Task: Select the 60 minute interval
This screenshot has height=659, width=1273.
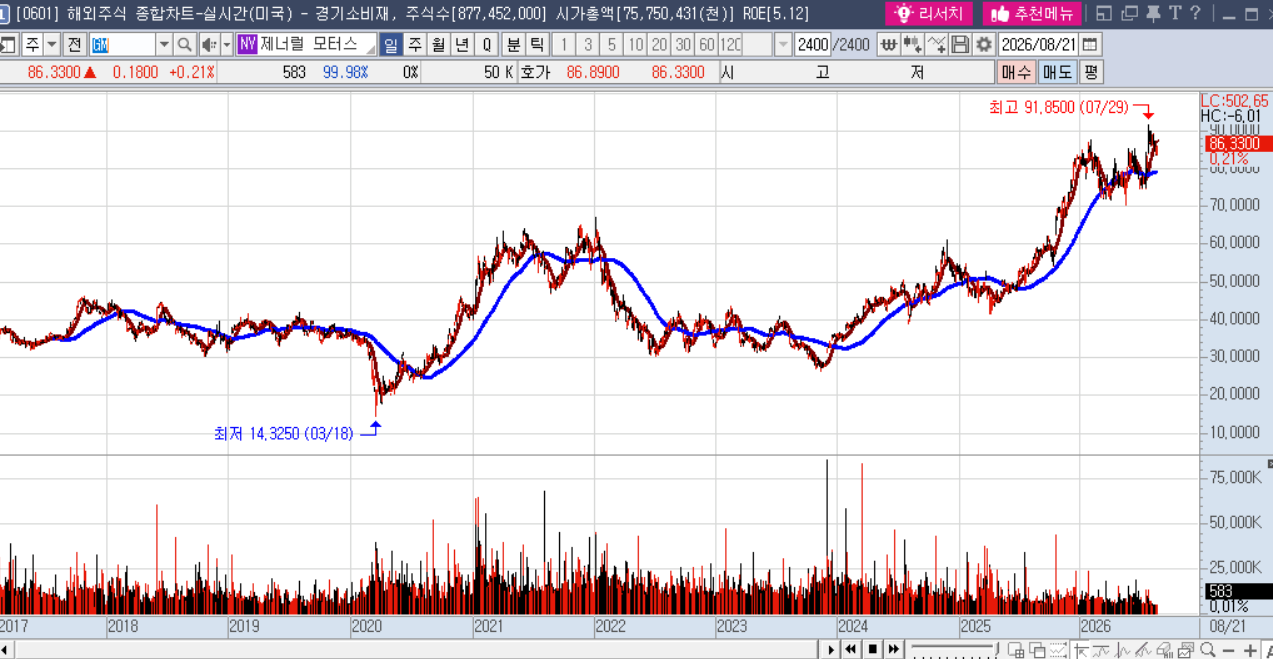Action: coord(707,45)
